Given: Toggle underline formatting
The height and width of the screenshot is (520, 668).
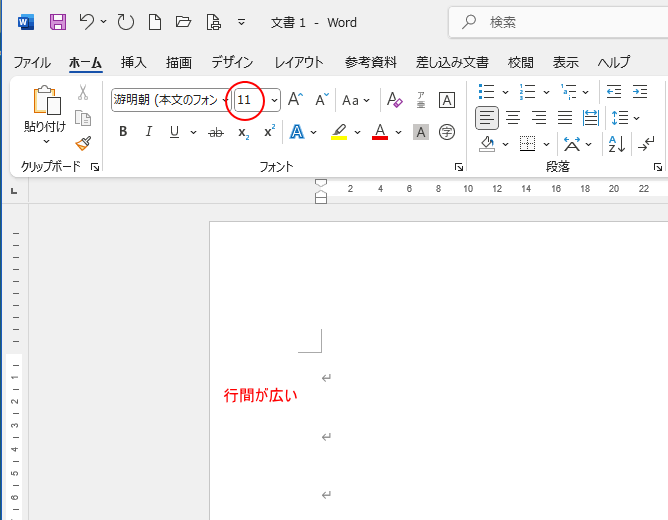Looking at the screenshot, I should 174,132.
